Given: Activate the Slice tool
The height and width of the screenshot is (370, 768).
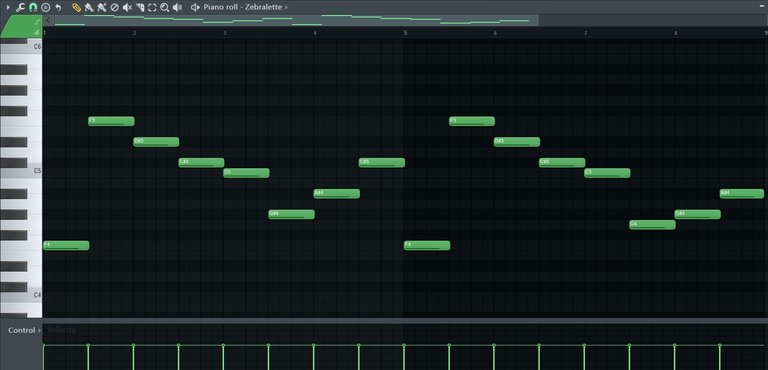Looking at the screenshot, I should click(140, 7).
